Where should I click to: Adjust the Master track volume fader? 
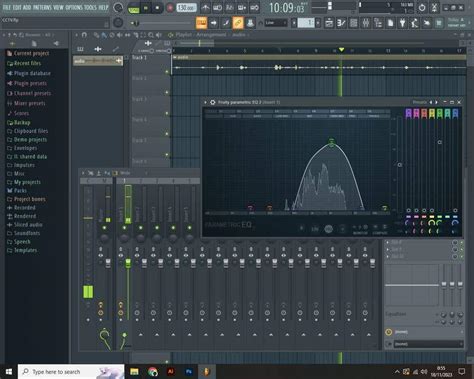point(108,263)
